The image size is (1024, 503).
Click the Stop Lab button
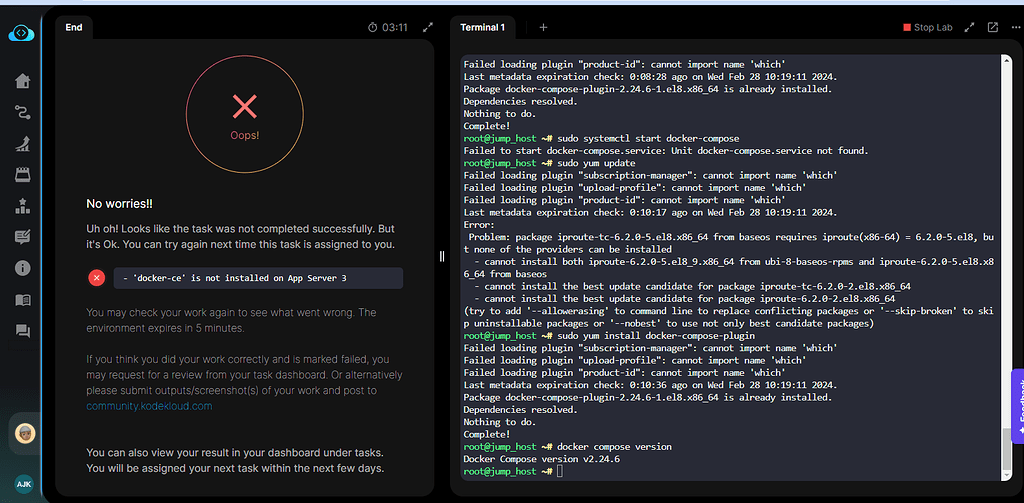click(x=927, y=27)
